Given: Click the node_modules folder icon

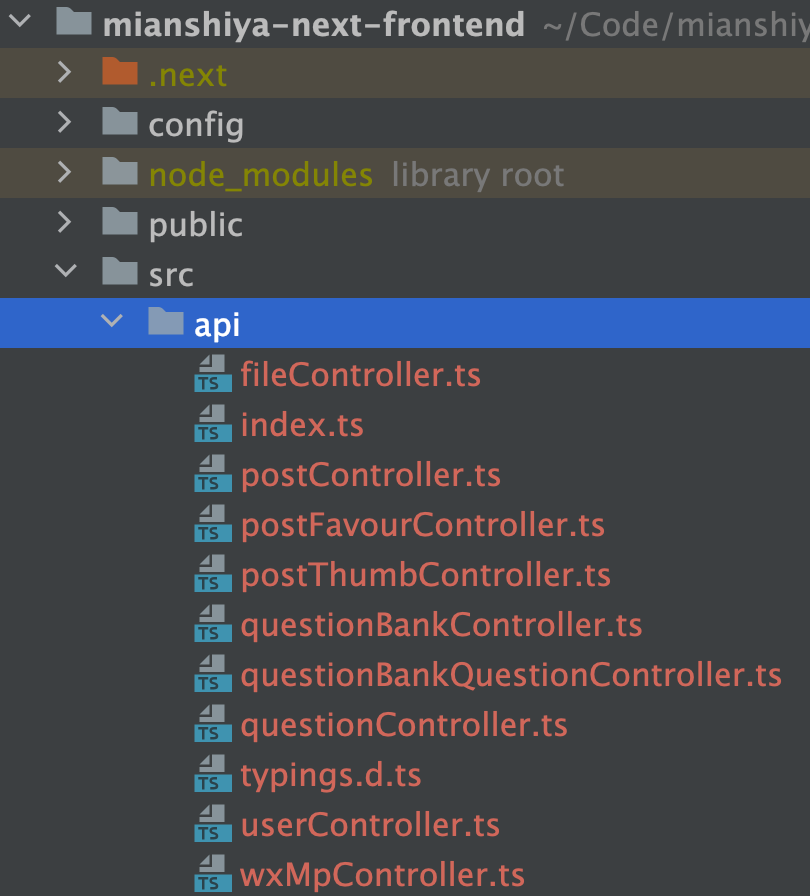Looking at the screenshot, I should tap(120, 171).
